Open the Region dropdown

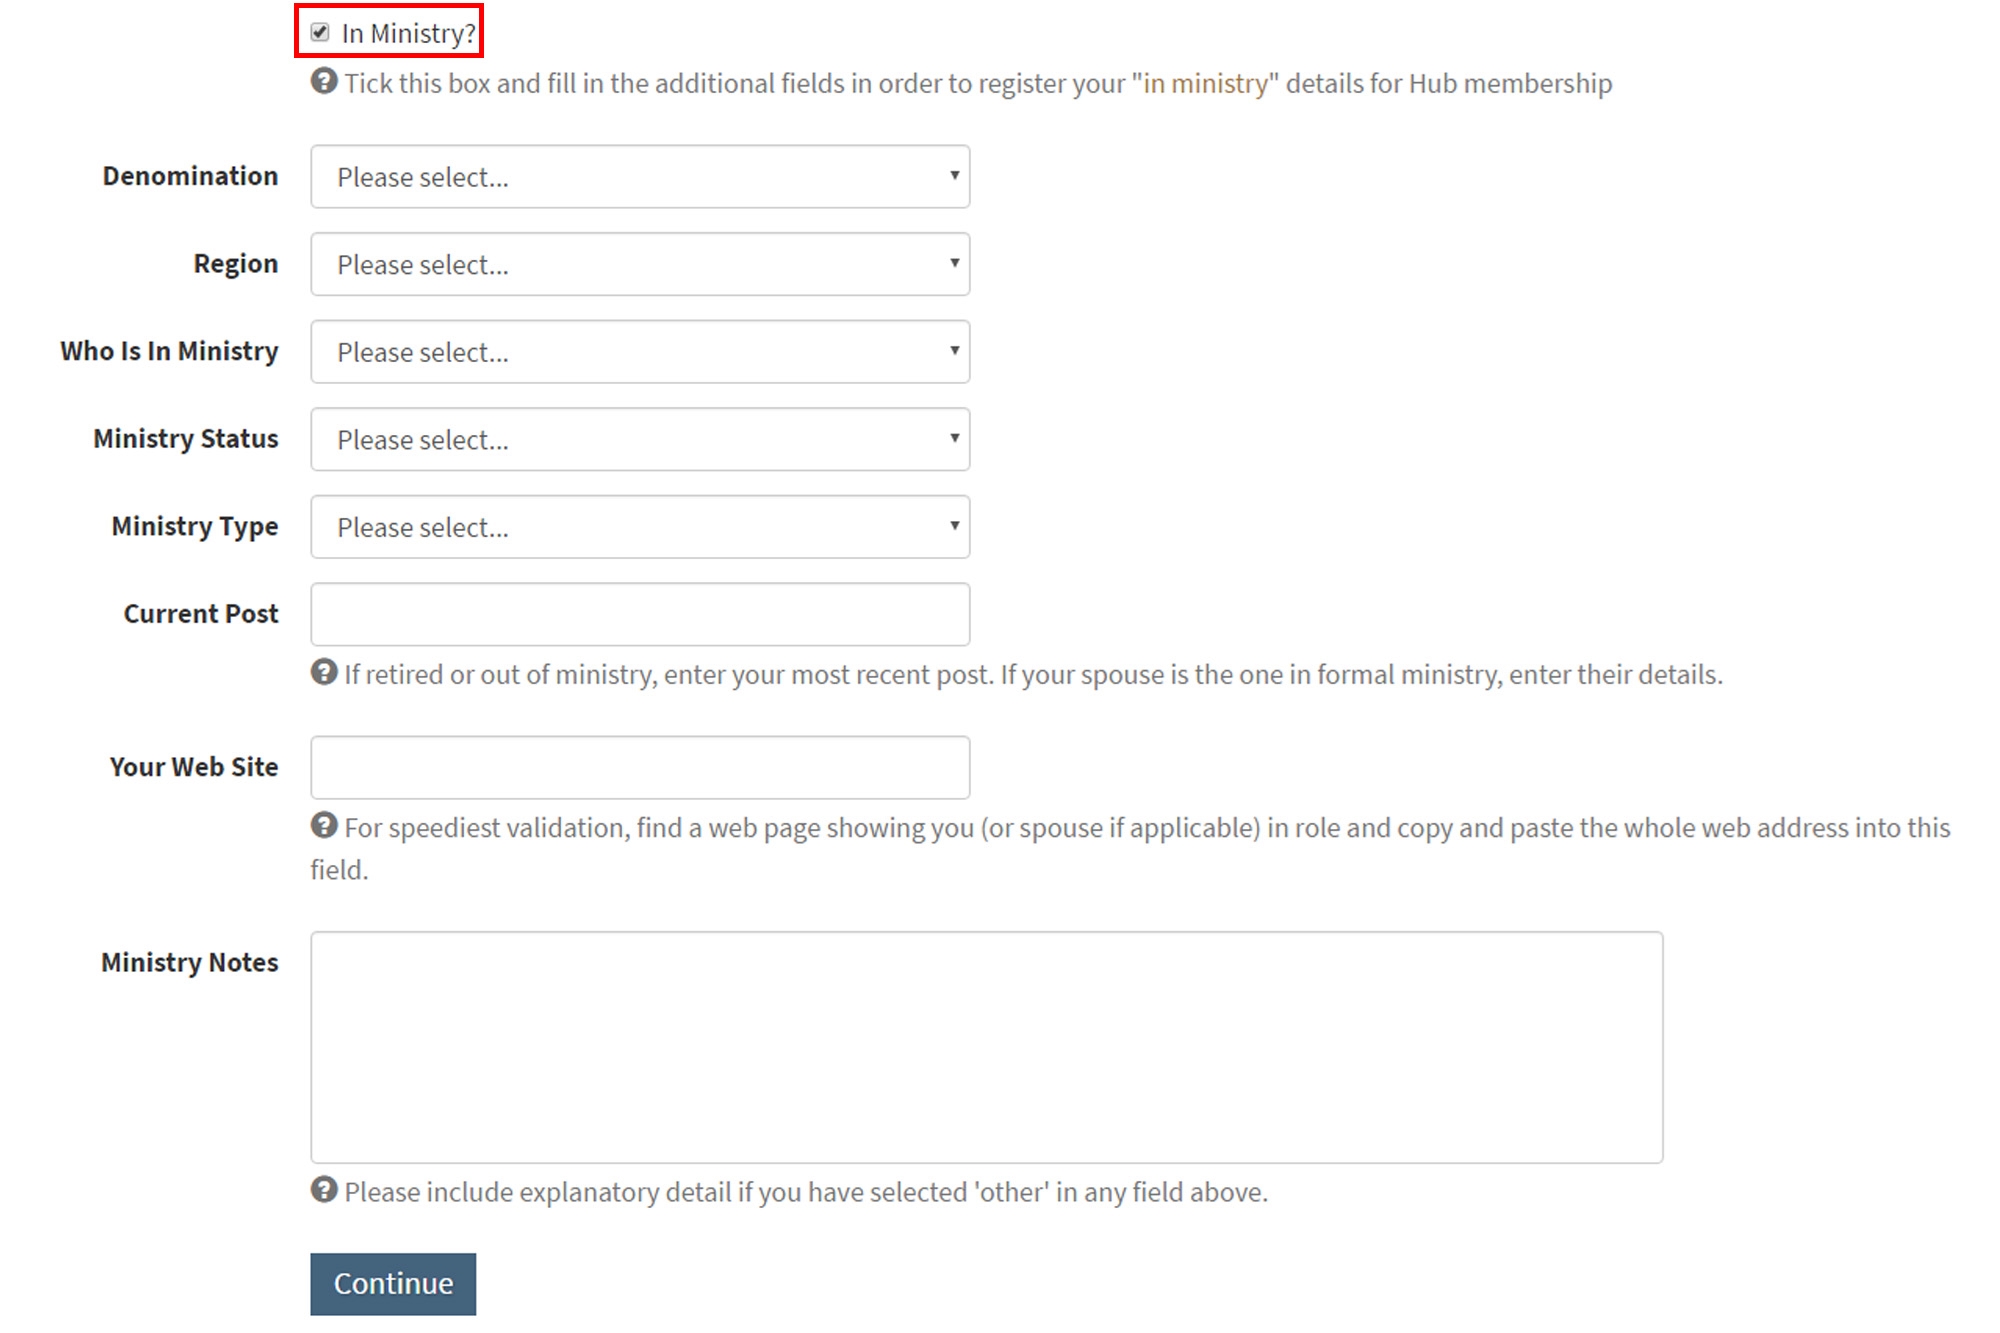coord(640,264)
